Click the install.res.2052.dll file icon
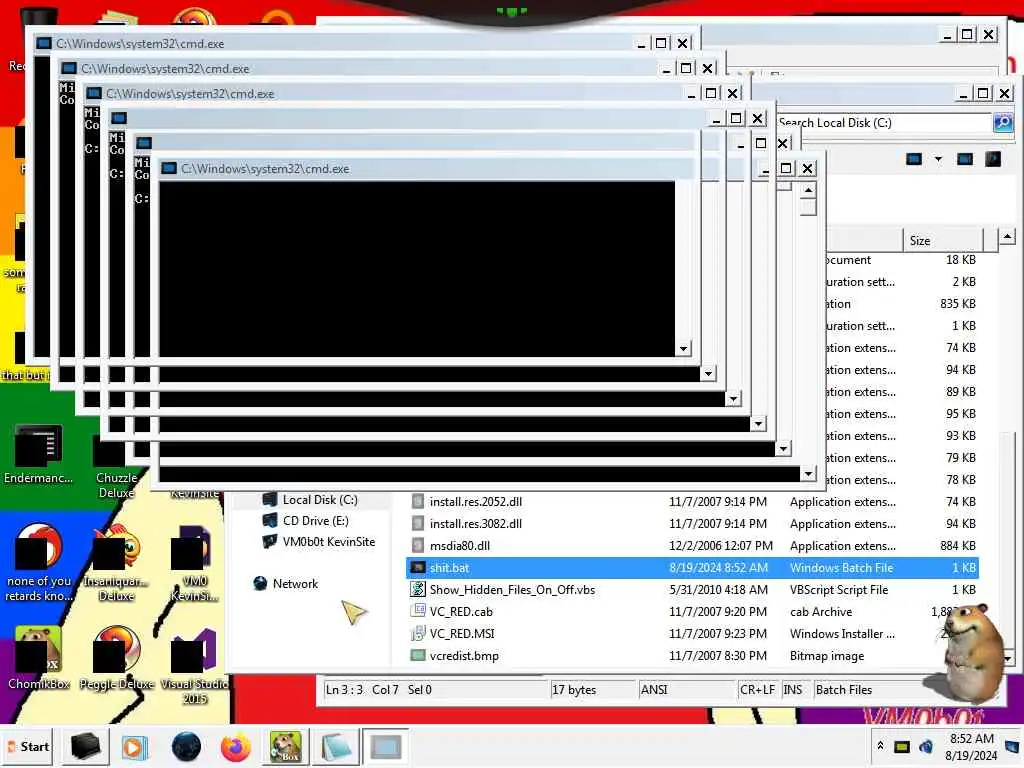The height and width of the screenshot is (768, 1024). 418,502
